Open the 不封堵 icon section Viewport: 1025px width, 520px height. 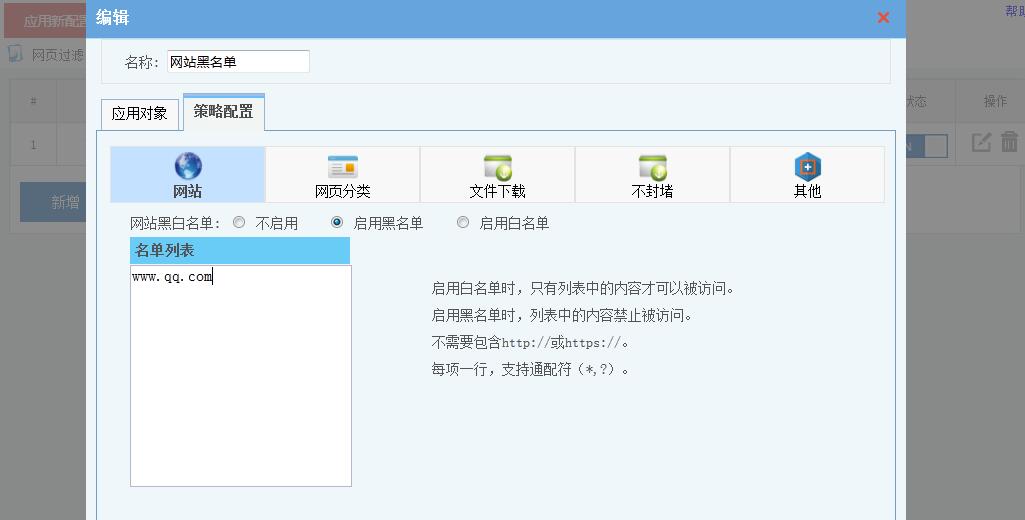[652, 166]
